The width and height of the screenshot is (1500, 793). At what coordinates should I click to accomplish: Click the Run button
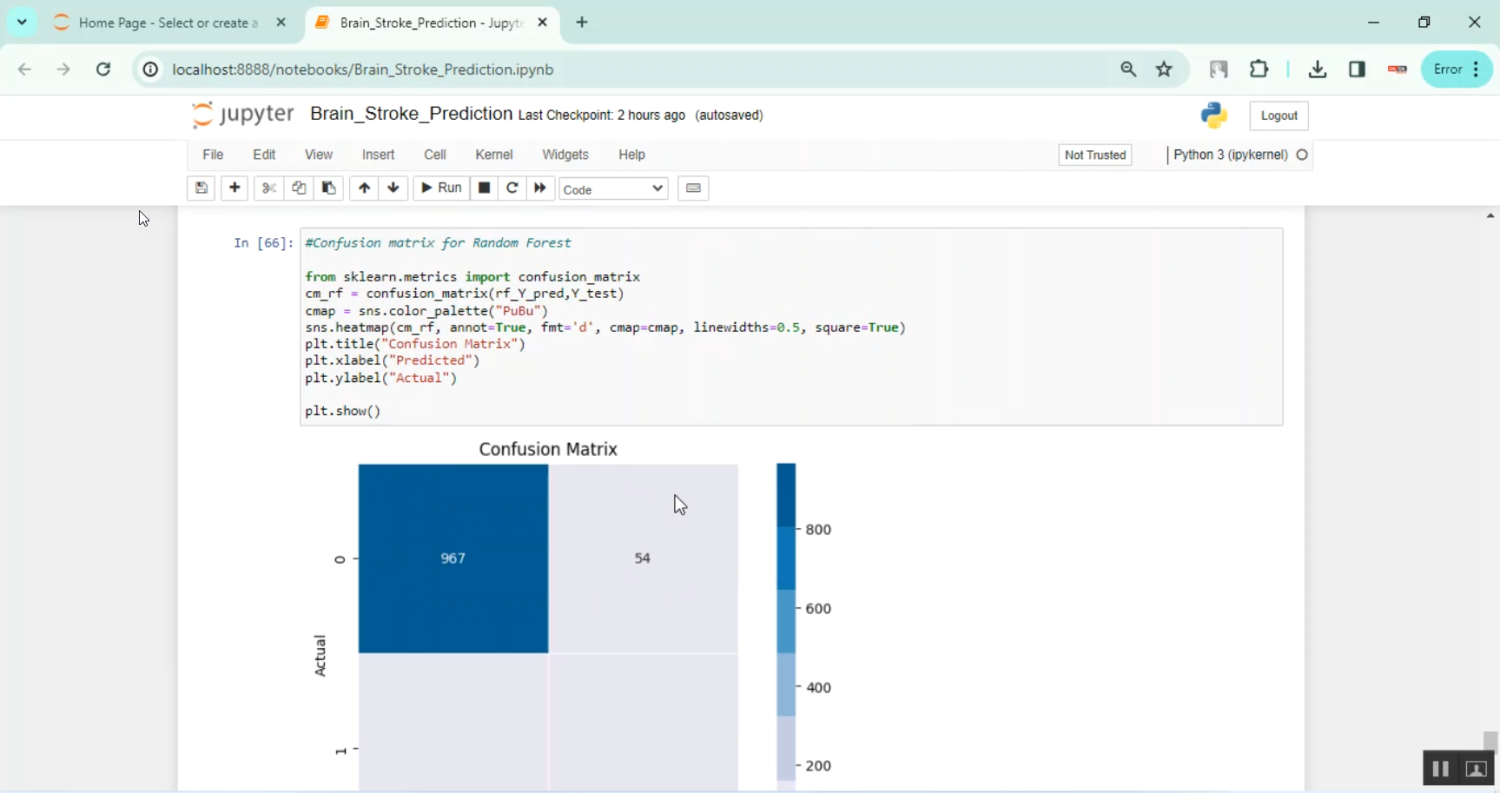point(441,188)
